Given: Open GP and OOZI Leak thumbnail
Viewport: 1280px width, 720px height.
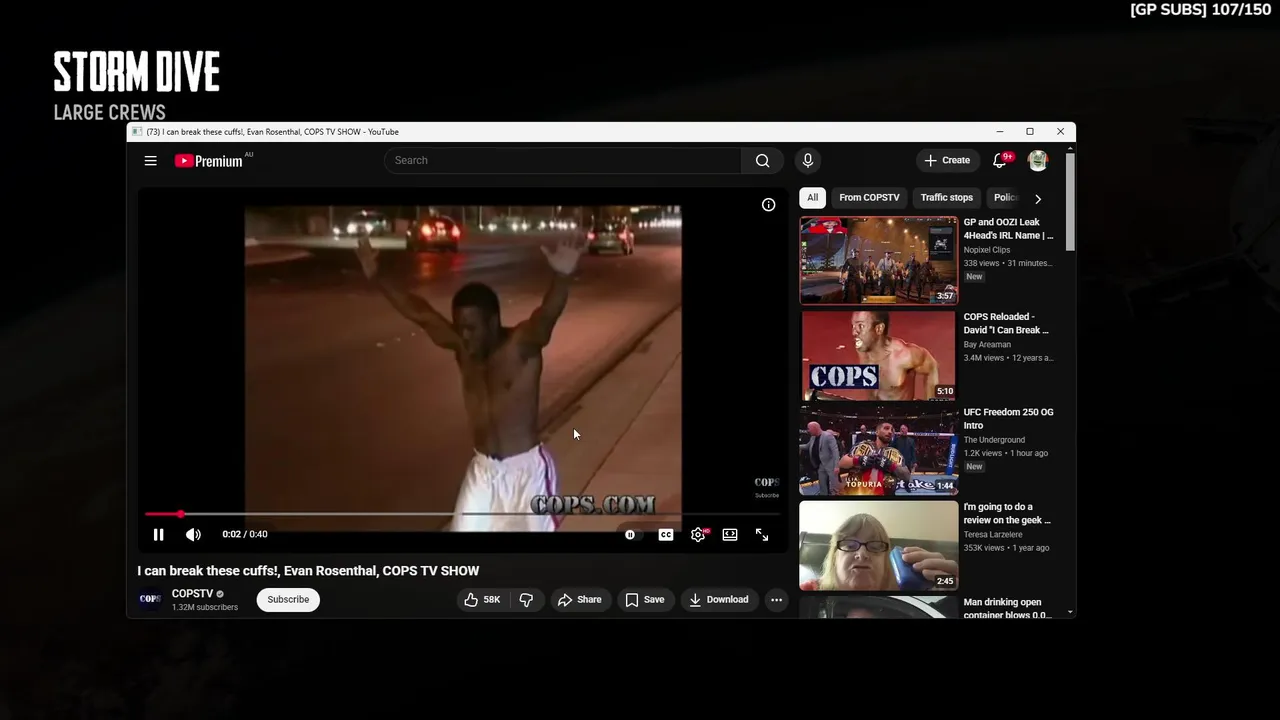Looking at the screenshot, I should point(879,260).
